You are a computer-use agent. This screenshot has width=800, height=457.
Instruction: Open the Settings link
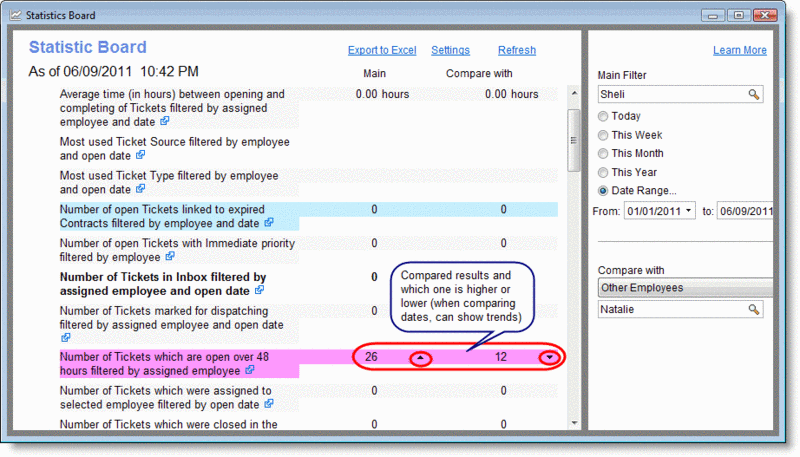pos(450,50)
